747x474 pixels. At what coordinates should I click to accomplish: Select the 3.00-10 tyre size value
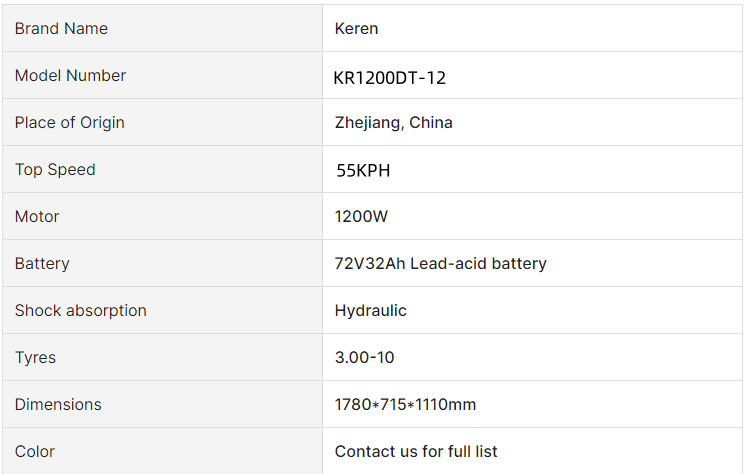pos(364,357)
